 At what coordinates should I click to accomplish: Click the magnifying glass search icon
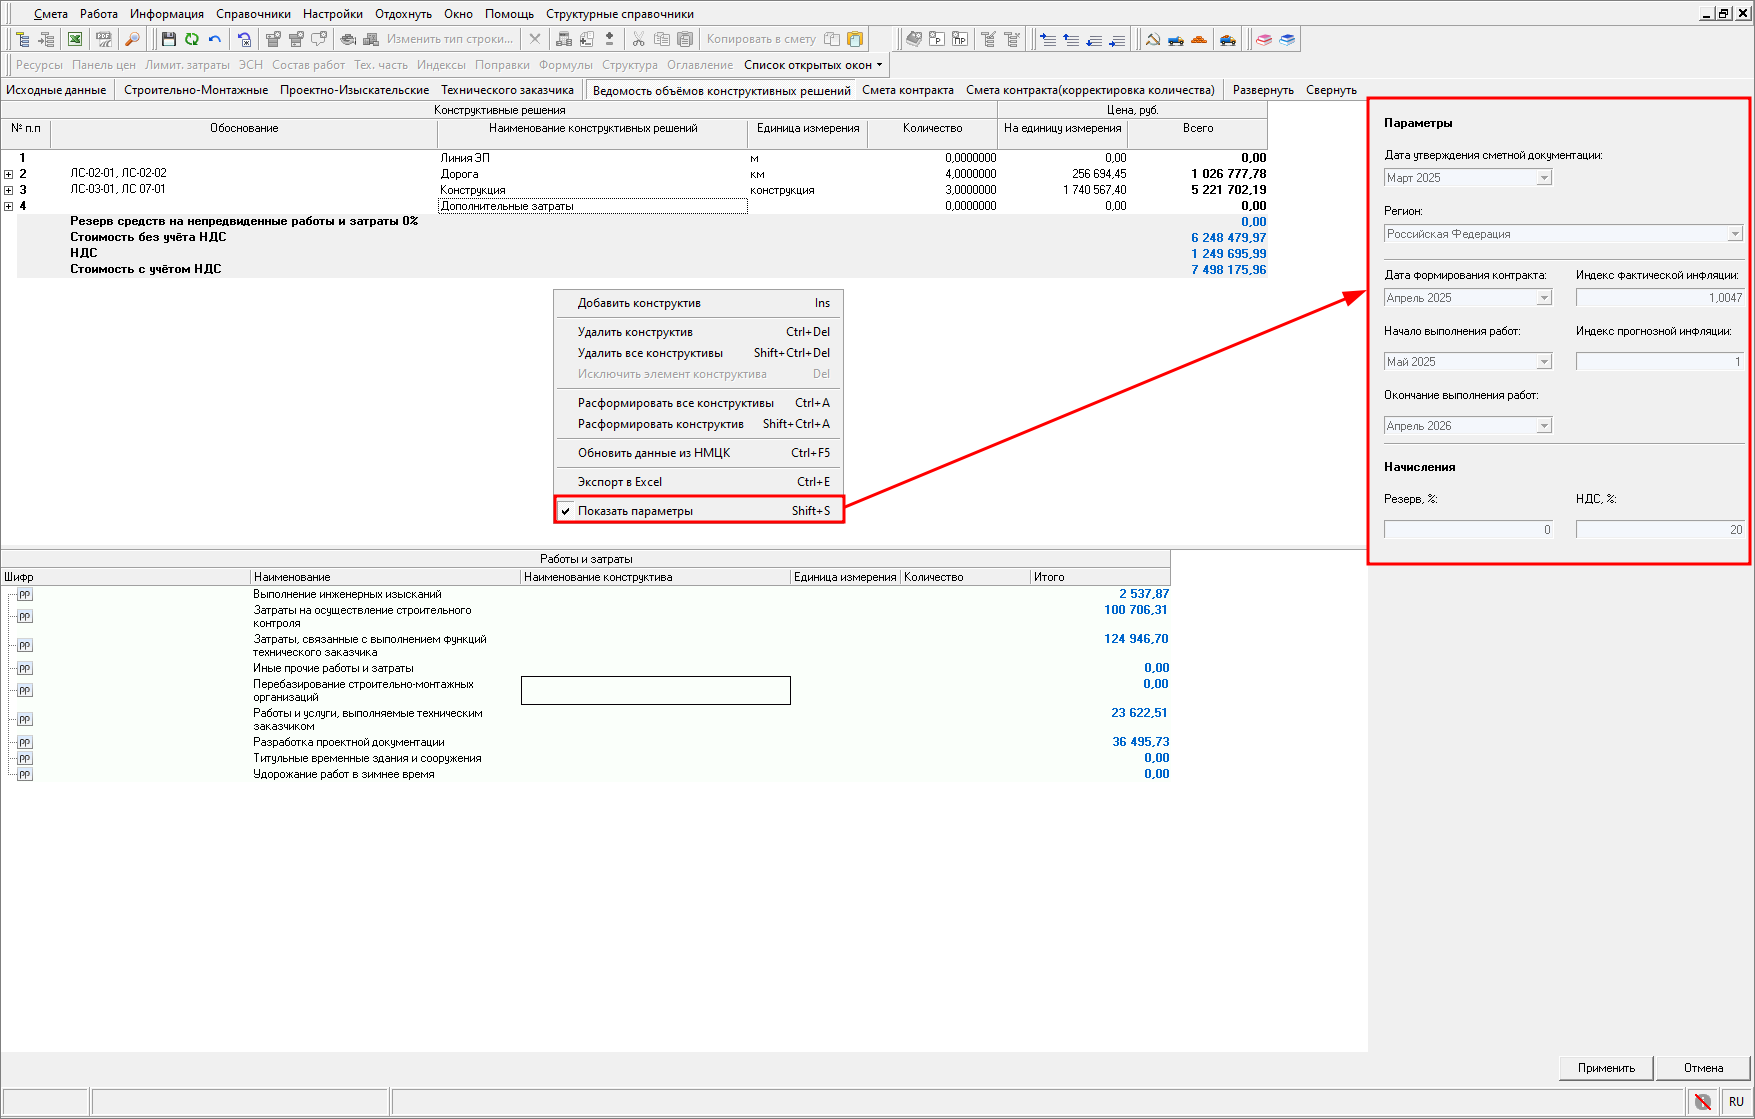click(x=132, y=39)
